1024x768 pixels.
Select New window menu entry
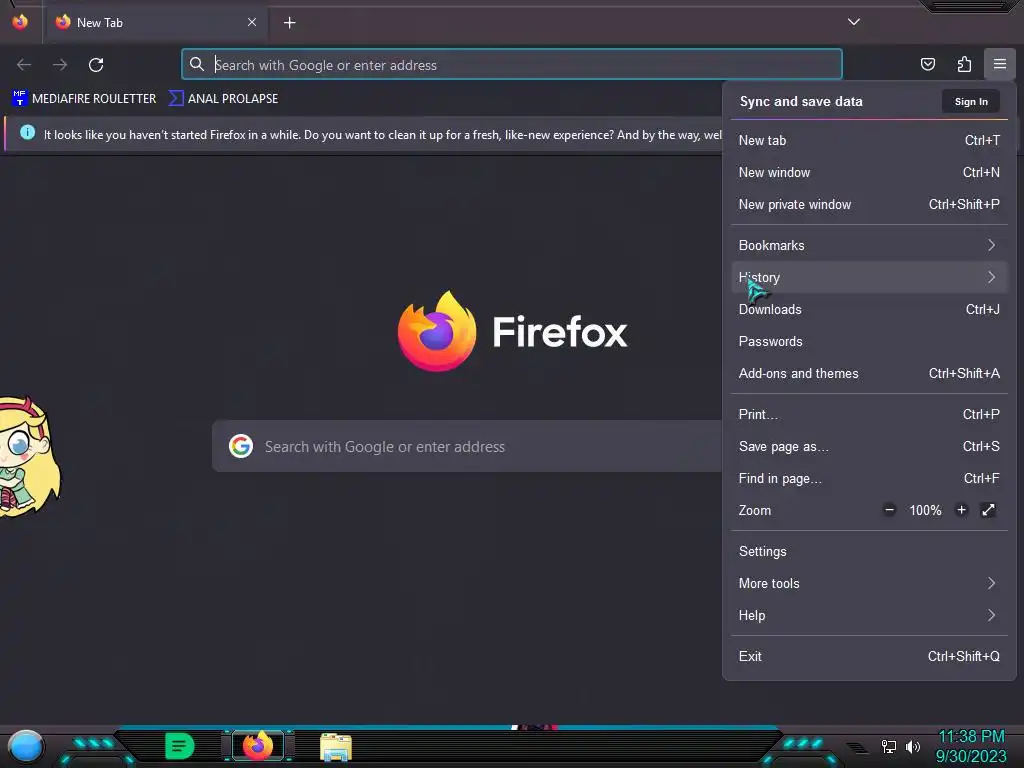coord(869,172)
